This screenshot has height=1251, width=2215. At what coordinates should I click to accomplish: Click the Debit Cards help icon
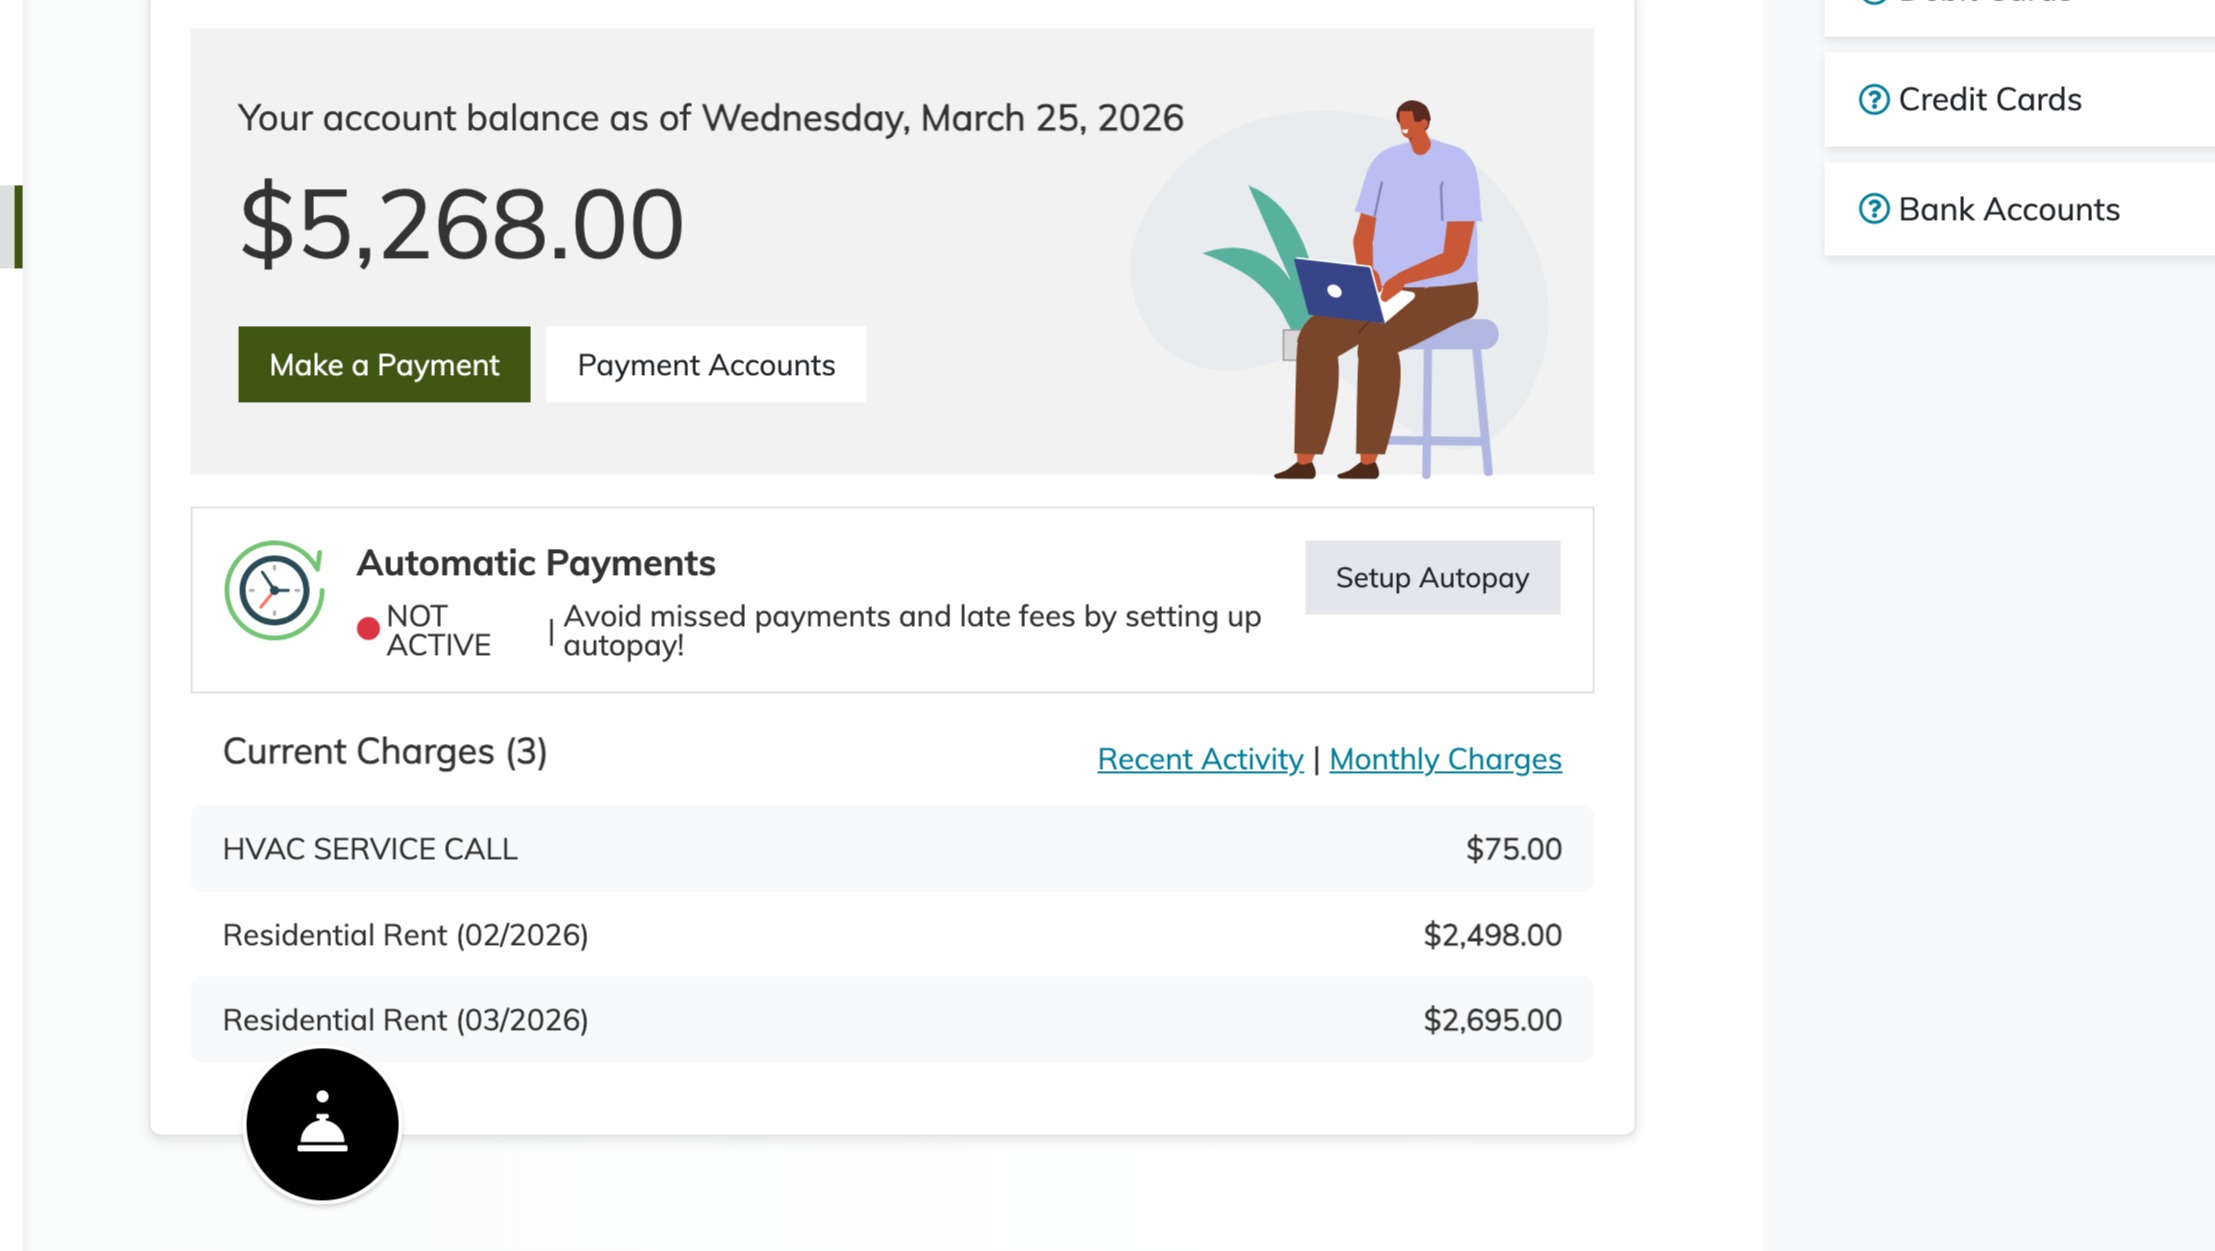point(1873,2)
